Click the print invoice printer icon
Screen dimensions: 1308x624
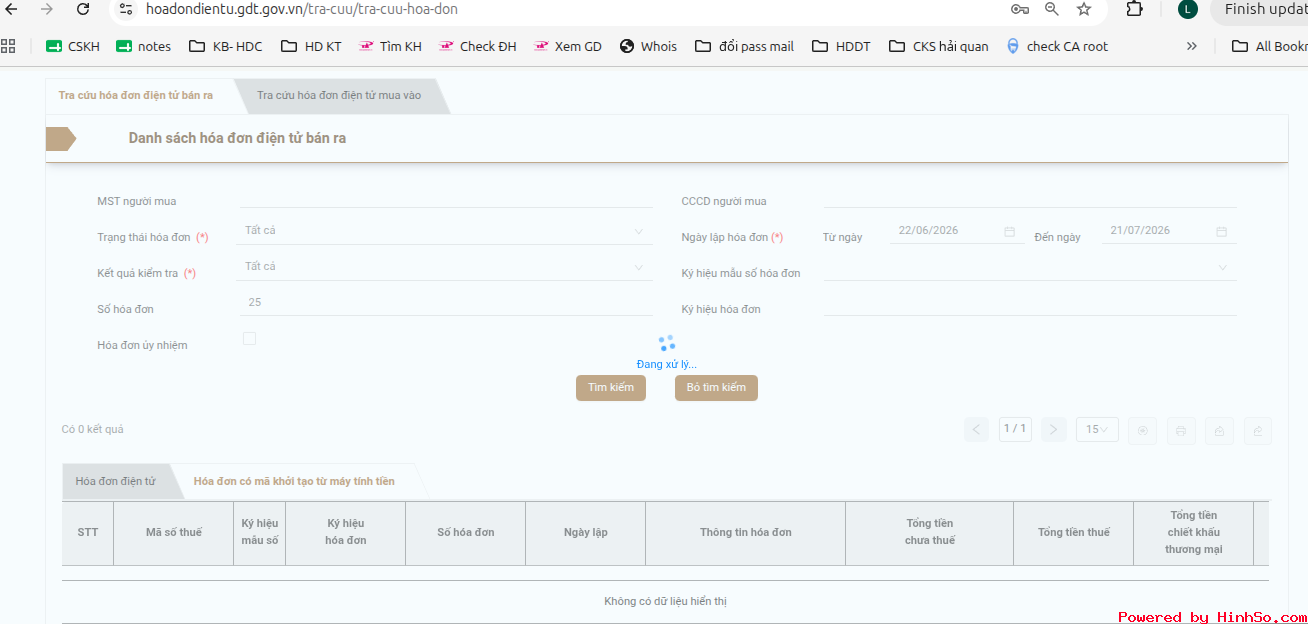pos(1181,431)
